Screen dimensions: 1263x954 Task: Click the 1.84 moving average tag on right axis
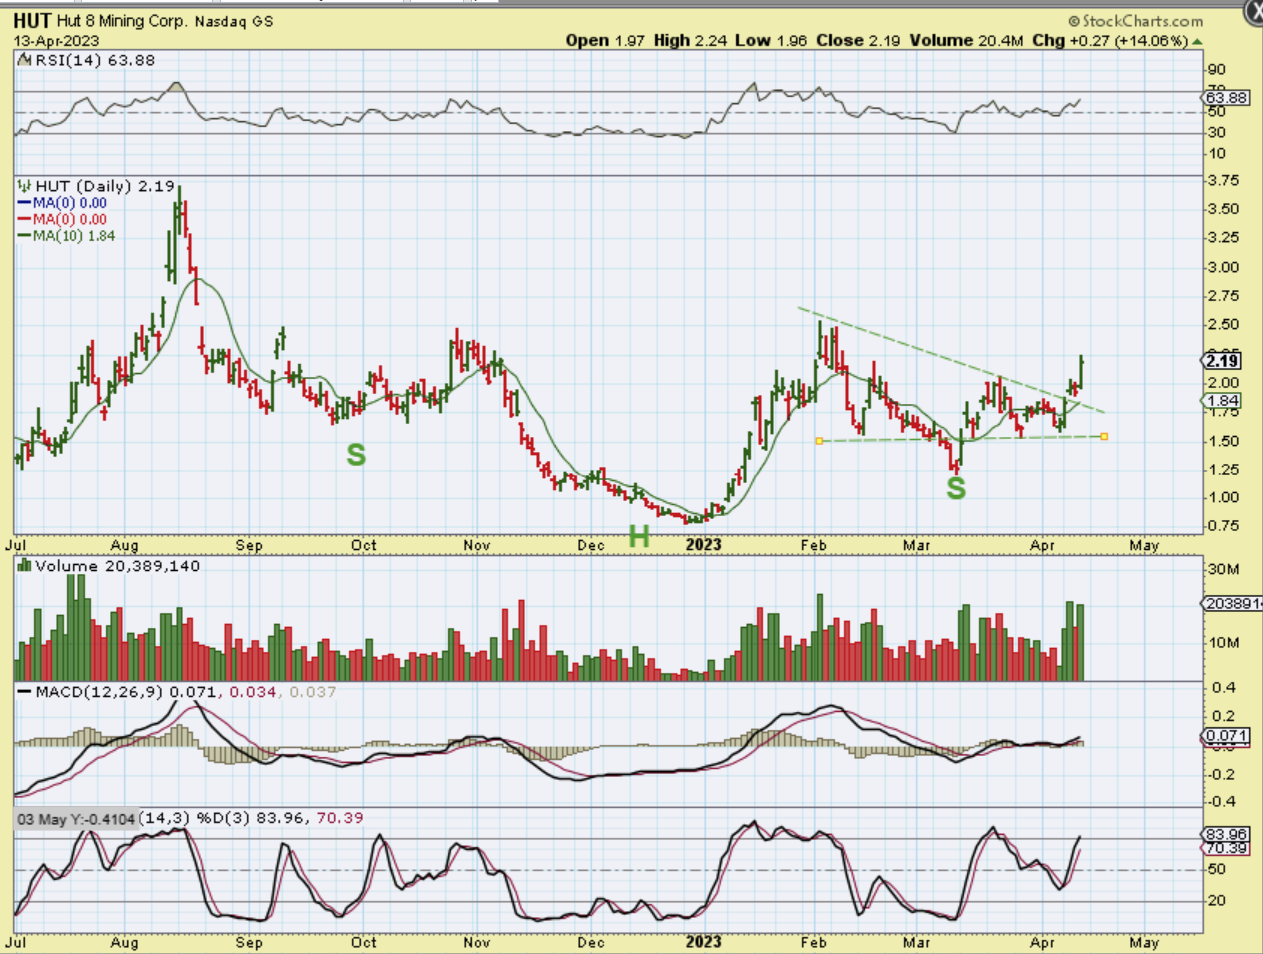pos(1223,401)
